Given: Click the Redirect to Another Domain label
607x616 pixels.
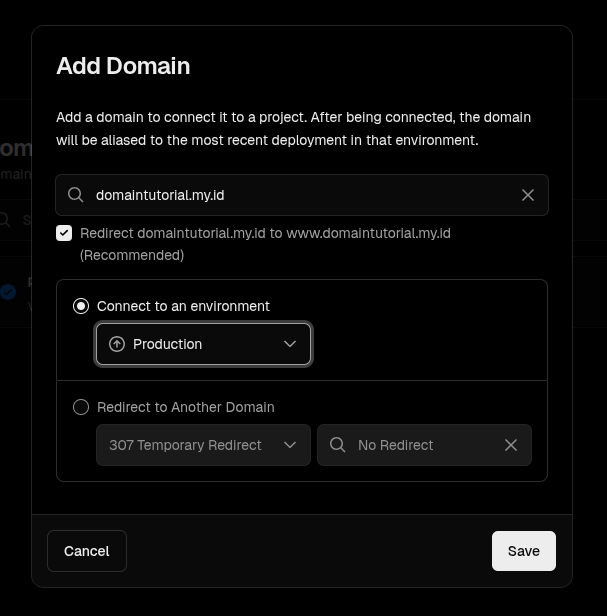Looking at the screenshot, I should pos(185,407).
